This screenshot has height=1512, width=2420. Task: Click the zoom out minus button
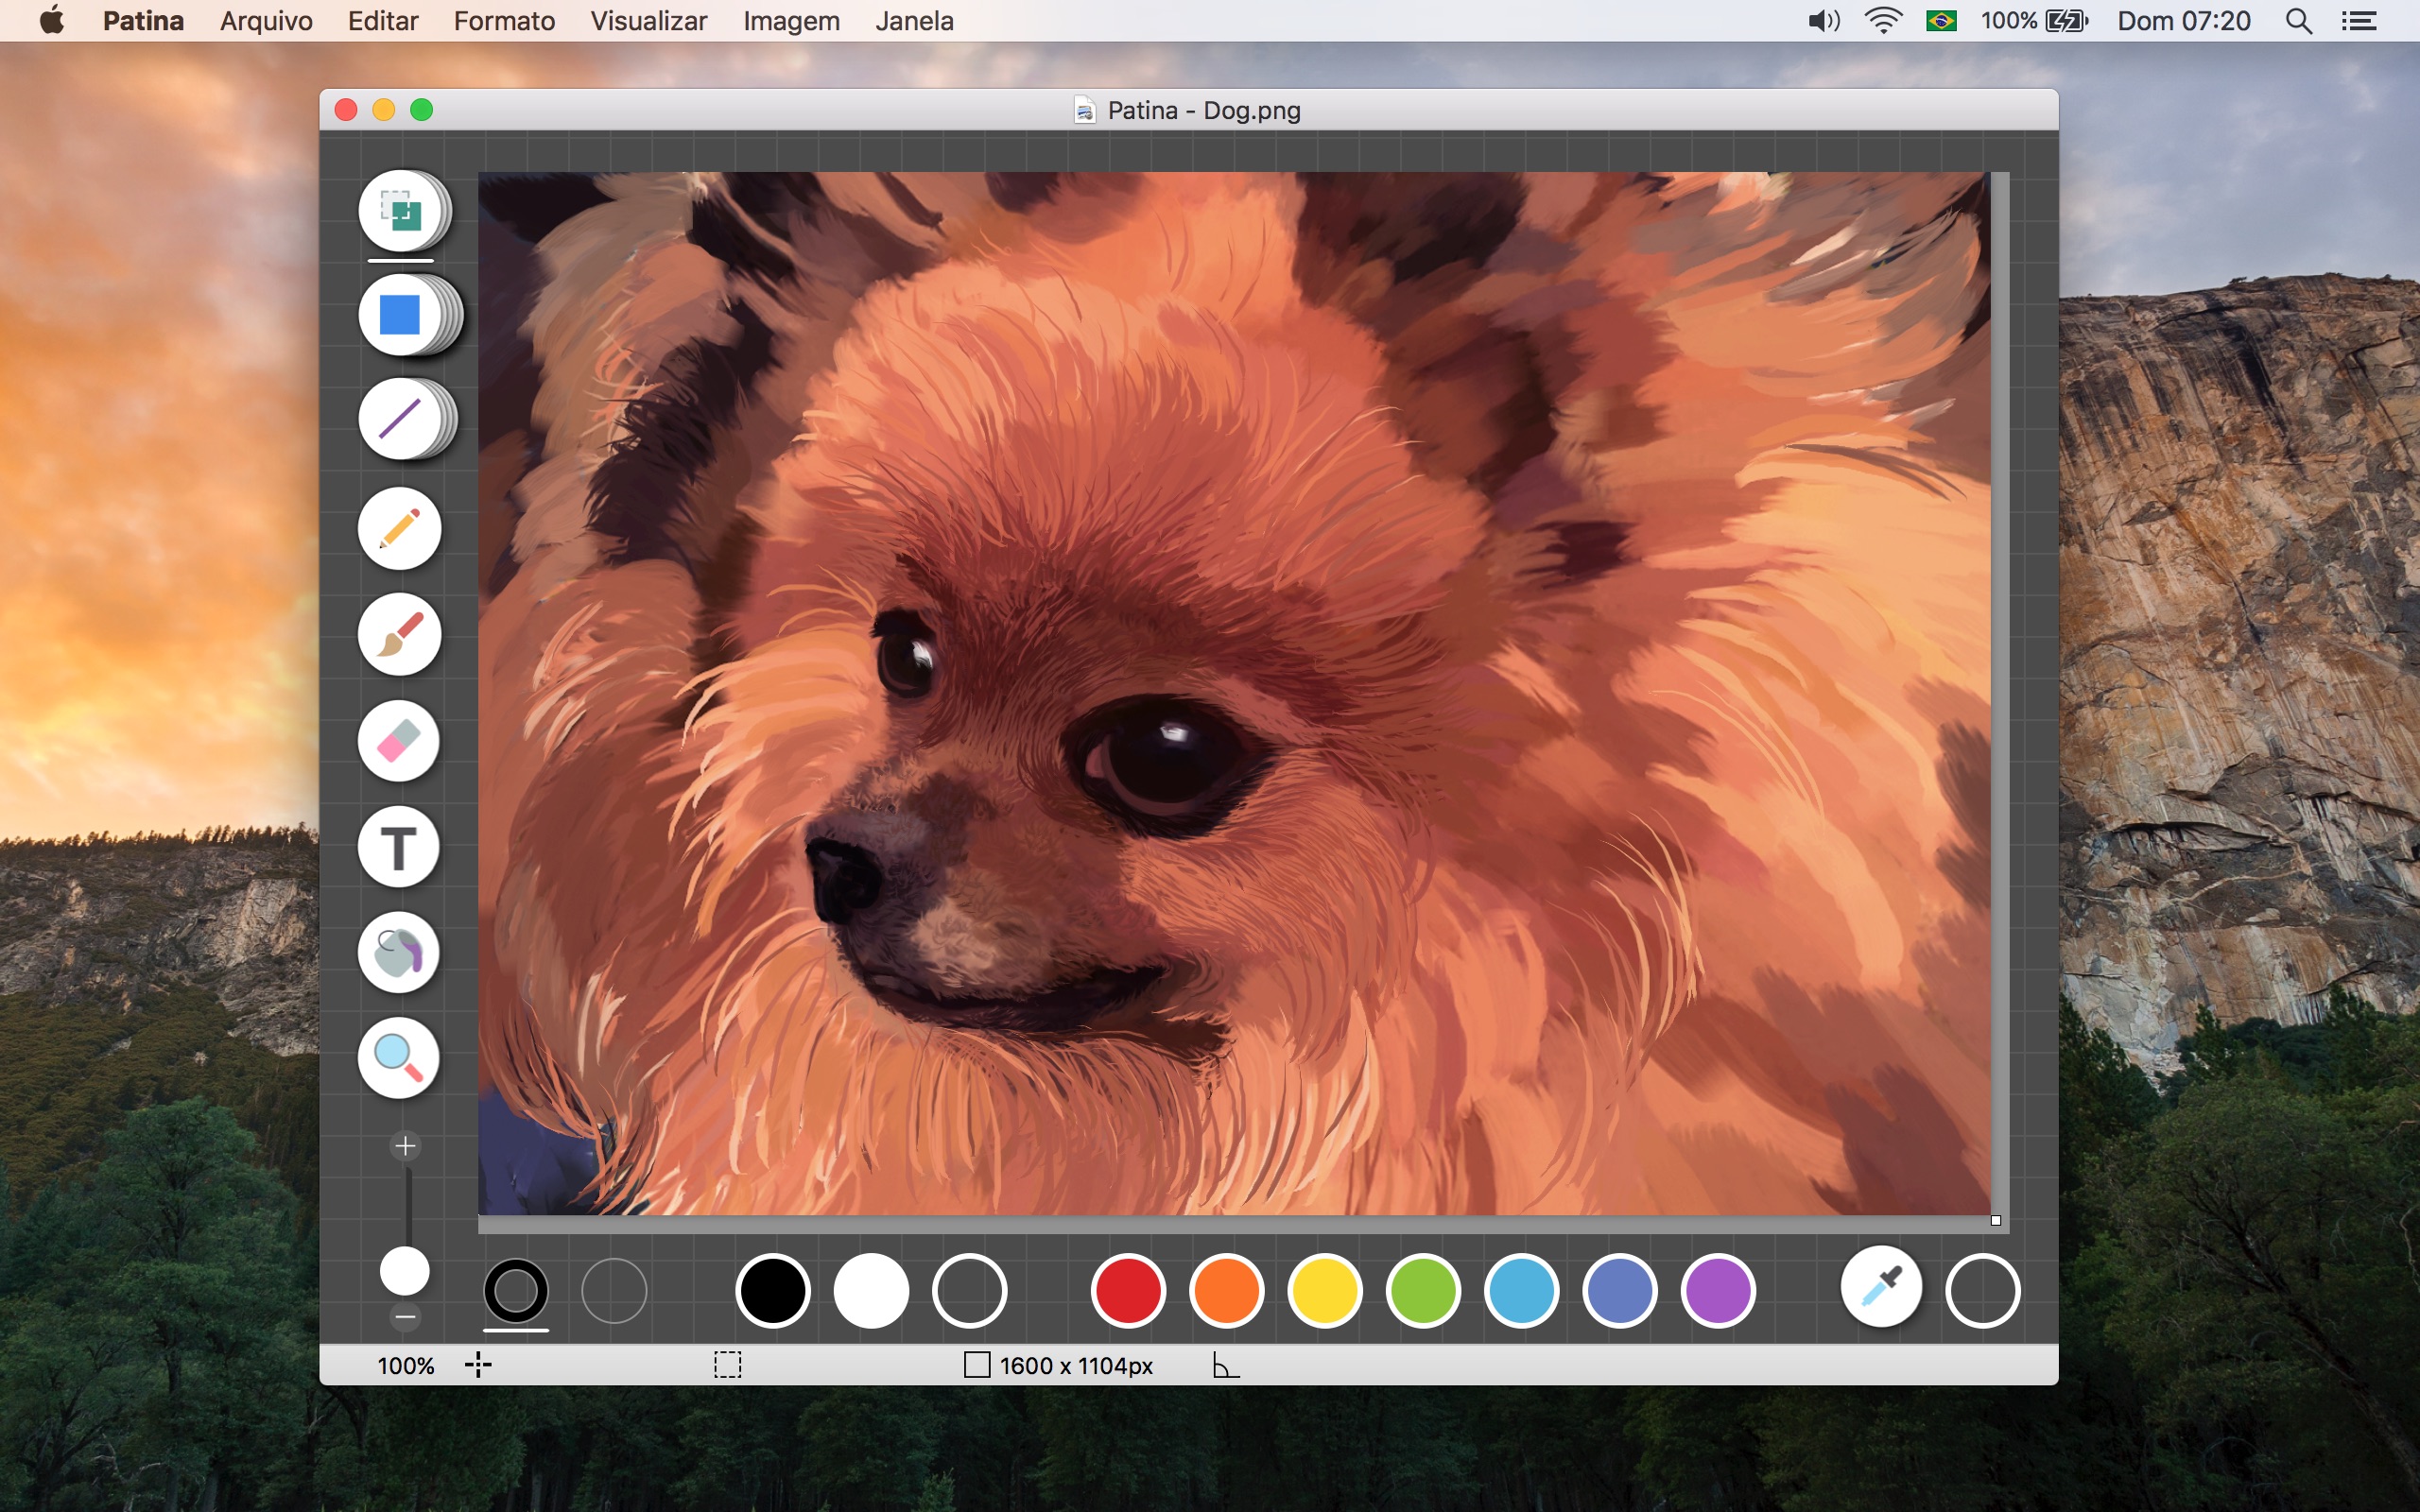point(405,1316)
